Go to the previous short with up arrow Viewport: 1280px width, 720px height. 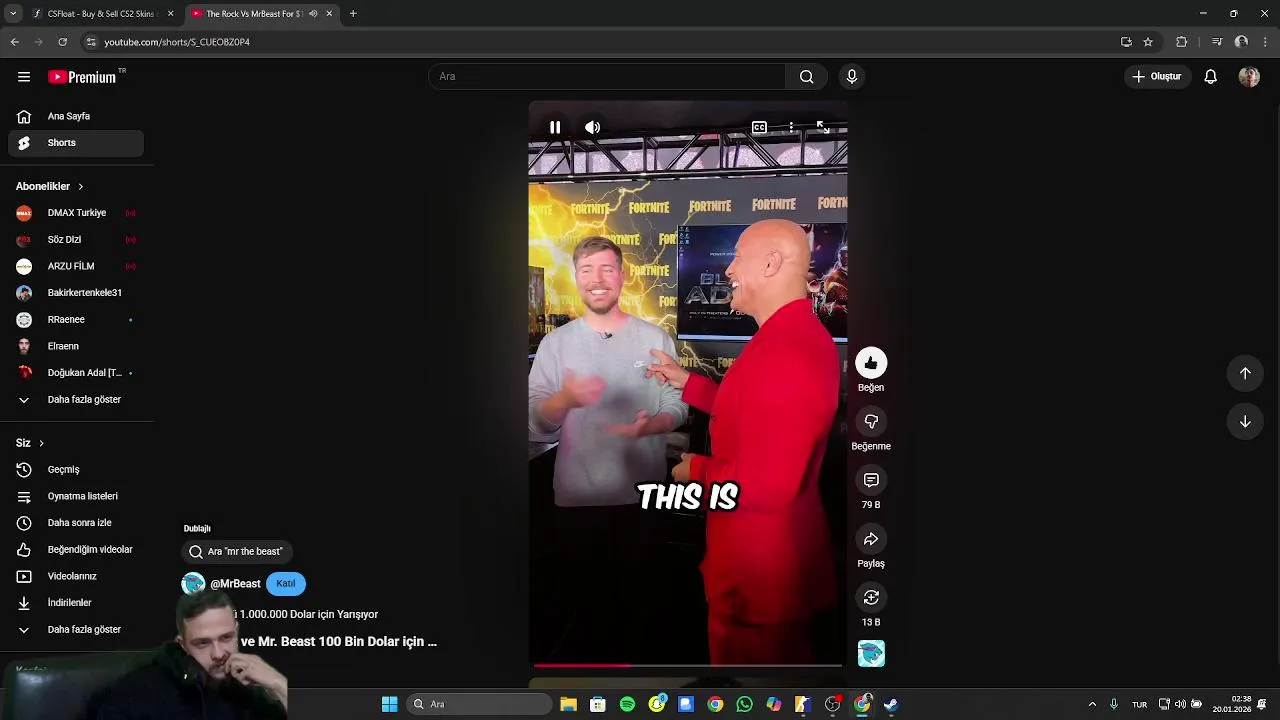1245,373
